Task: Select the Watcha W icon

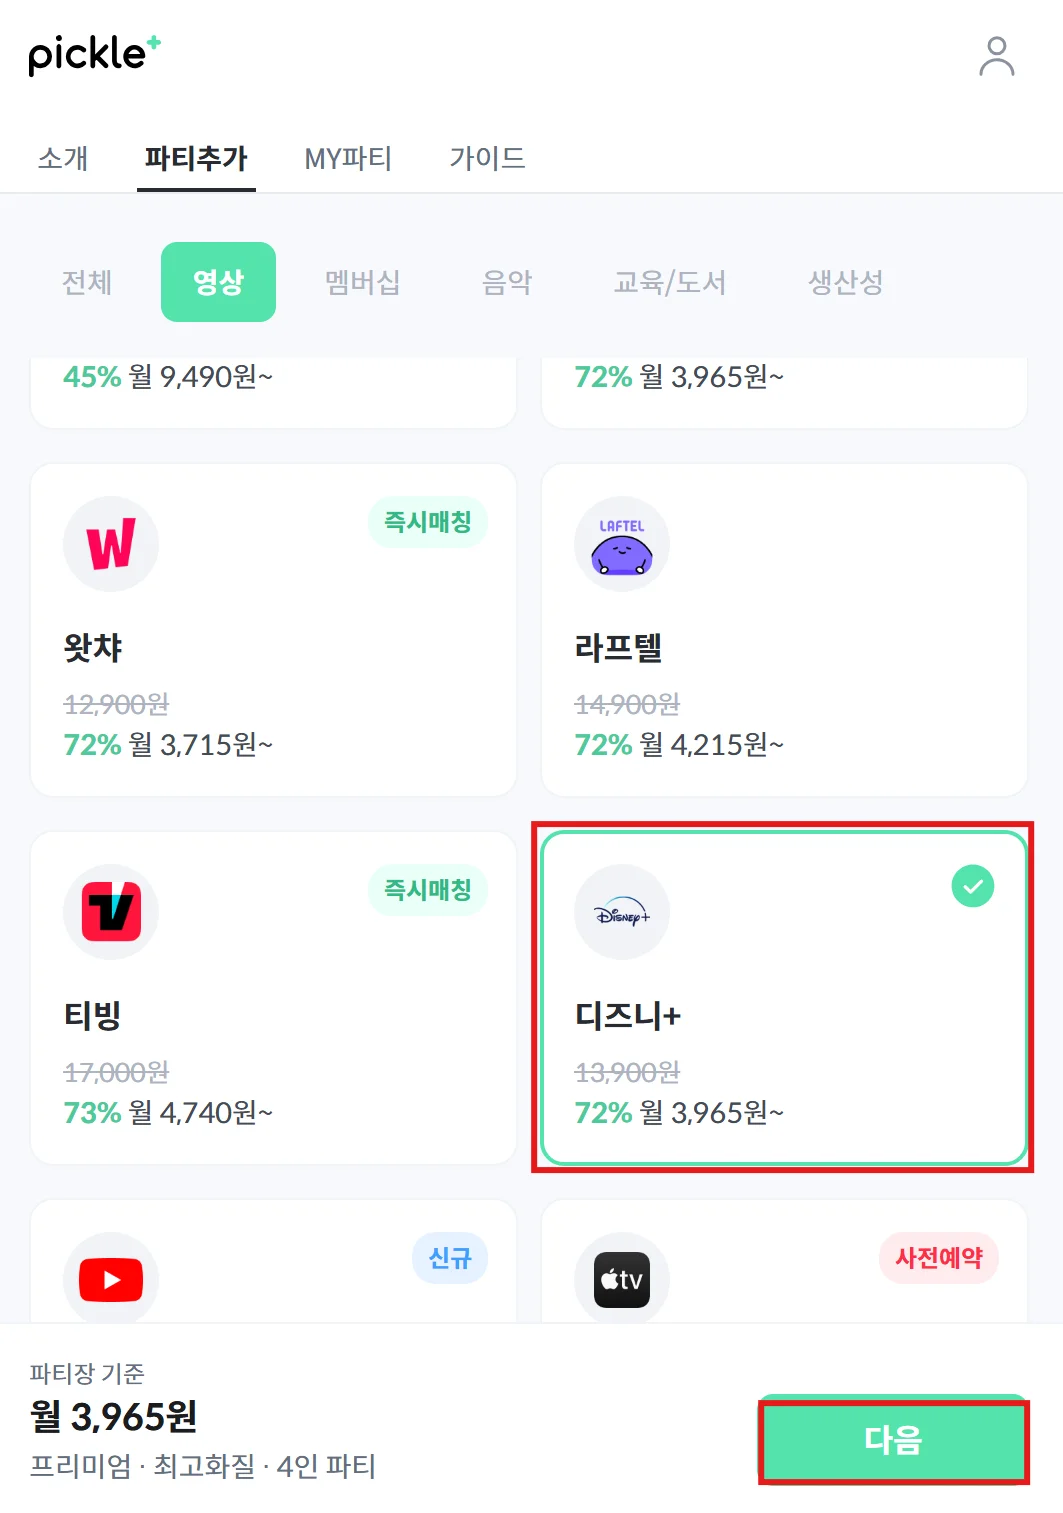Action: pos(111,544)
